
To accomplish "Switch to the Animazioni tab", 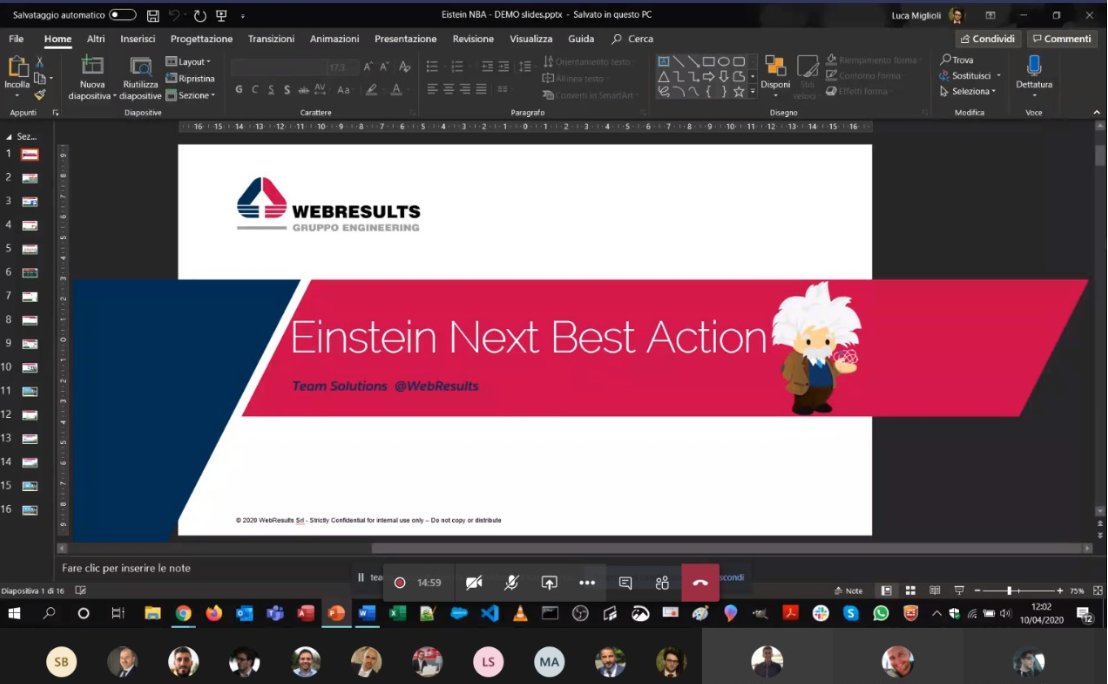I will 334,39.
